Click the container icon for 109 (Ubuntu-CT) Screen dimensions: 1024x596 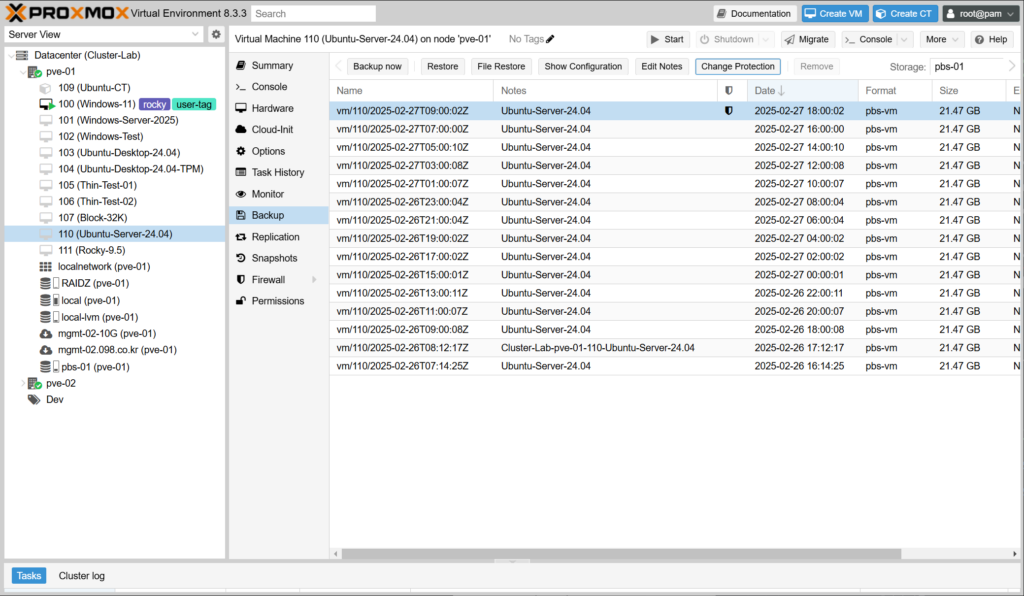pyautogui.click(x=46, y=88)
